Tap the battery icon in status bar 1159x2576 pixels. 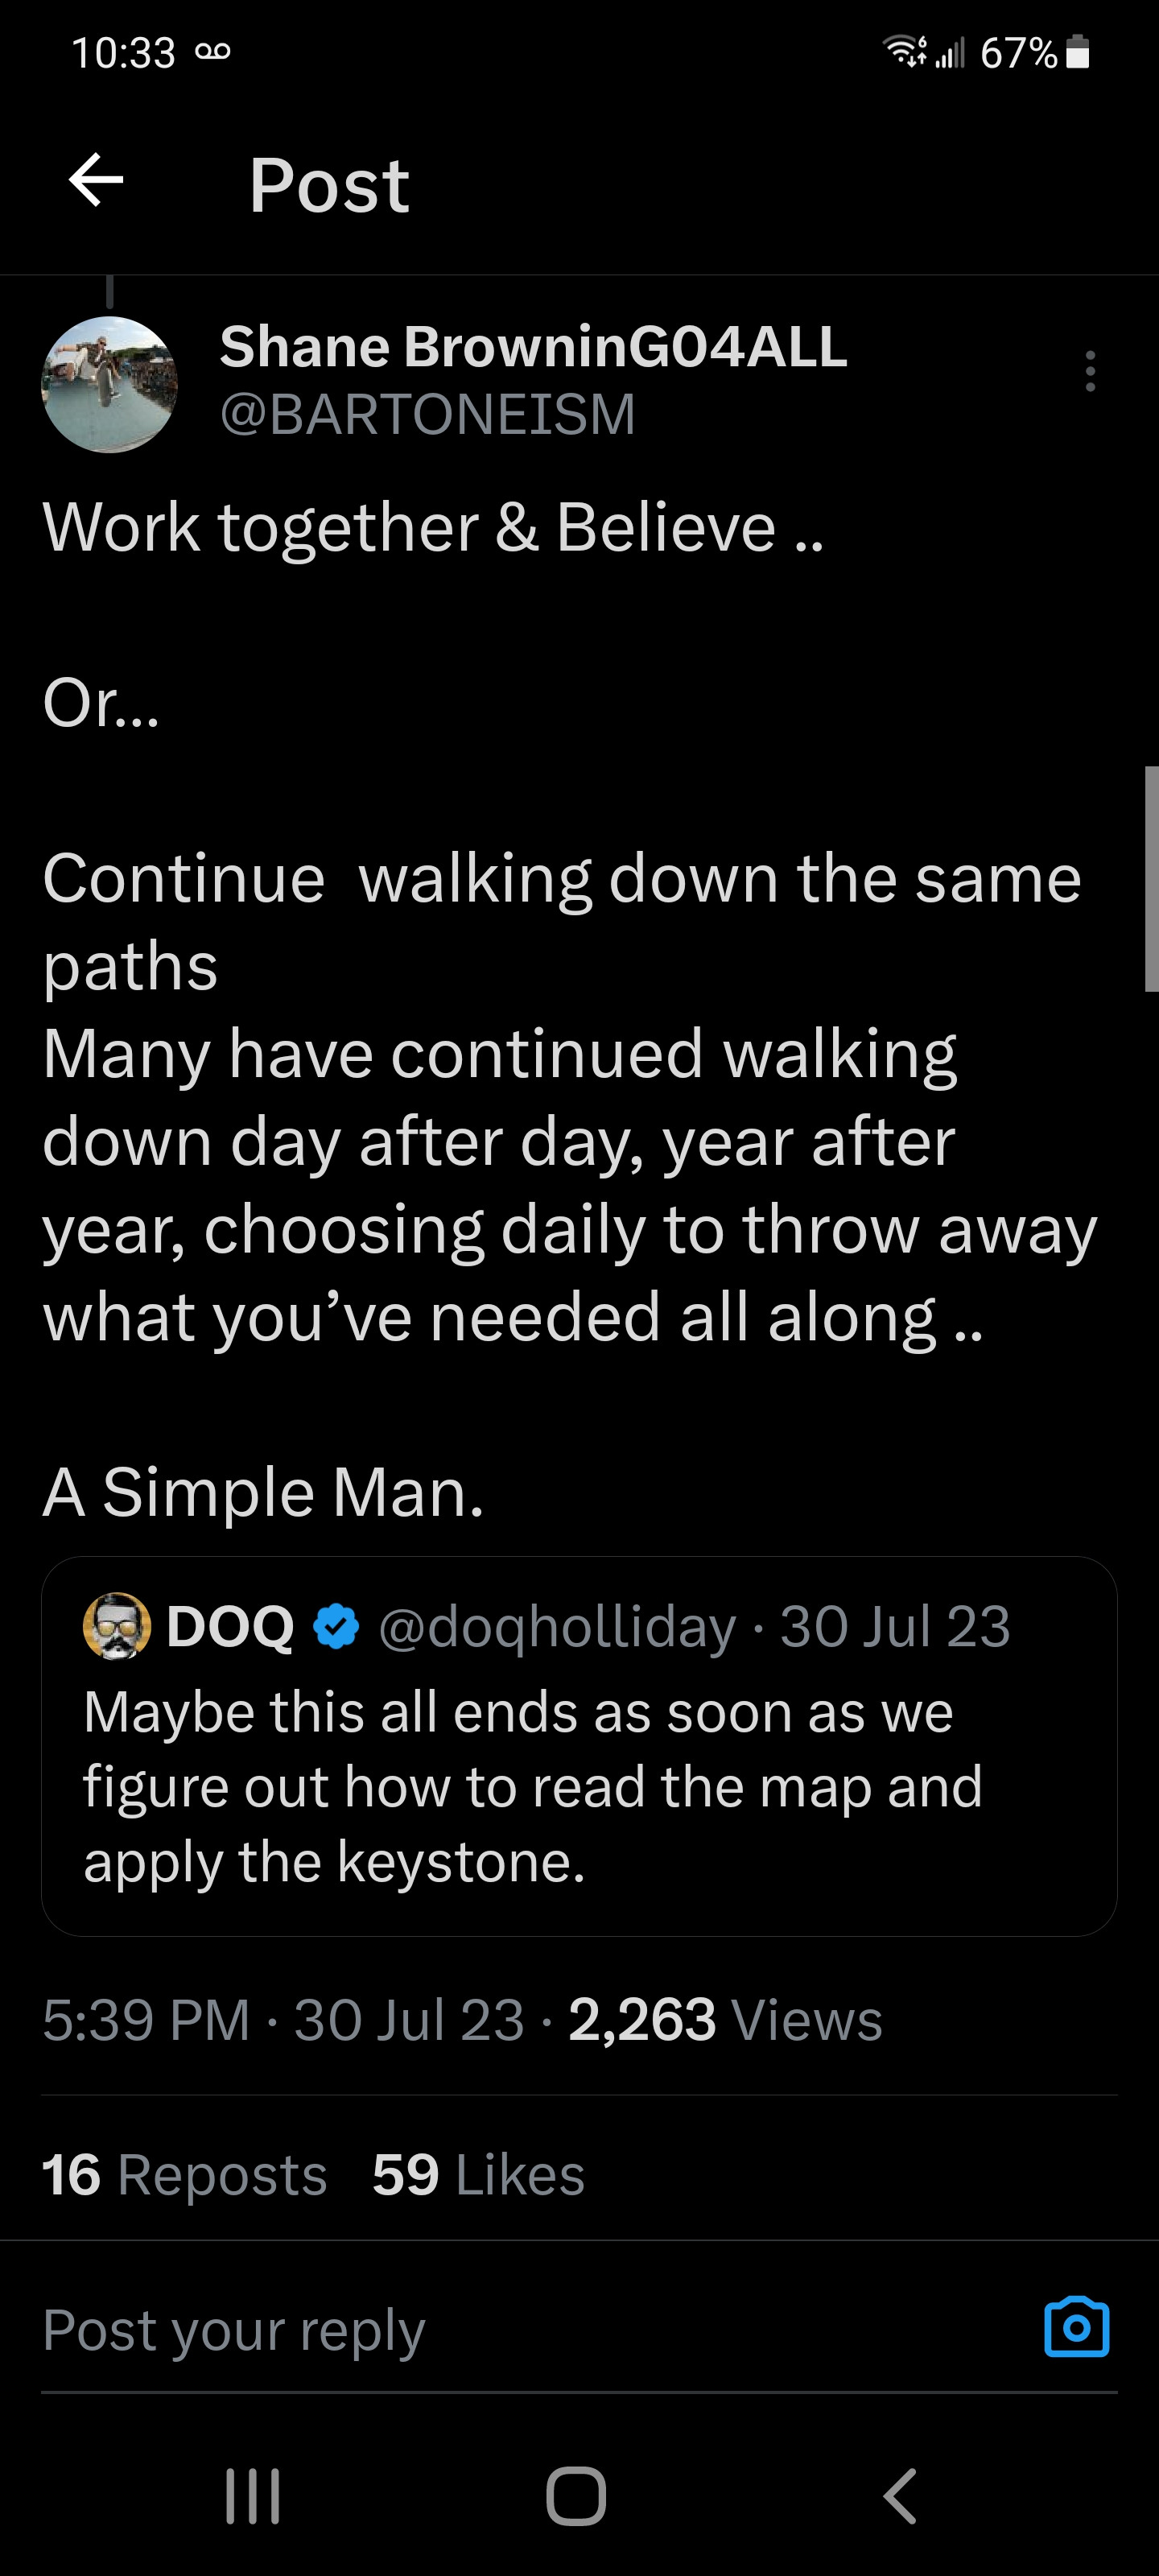(x=1077, y=52)
